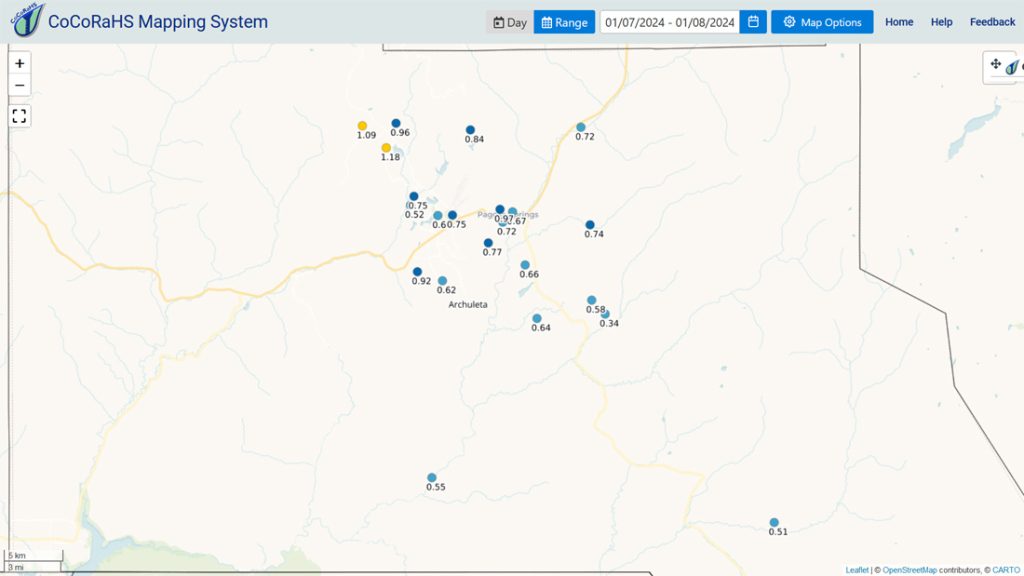Select the 0.64 station marker
This screenshot has width=1024, height=576.
[537, 319]
